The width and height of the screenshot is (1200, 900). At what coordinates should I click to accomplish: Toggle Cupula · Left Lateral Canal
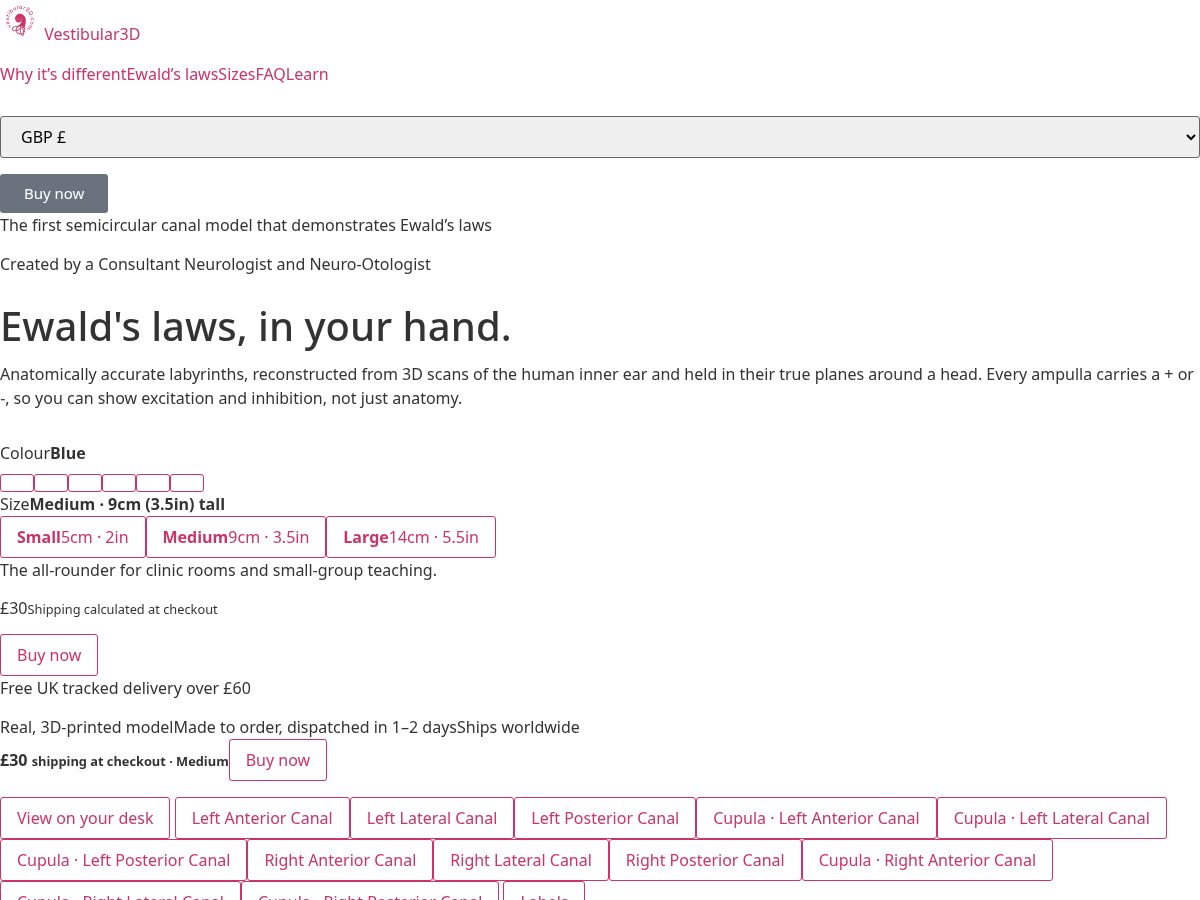tap(1052, 818)
